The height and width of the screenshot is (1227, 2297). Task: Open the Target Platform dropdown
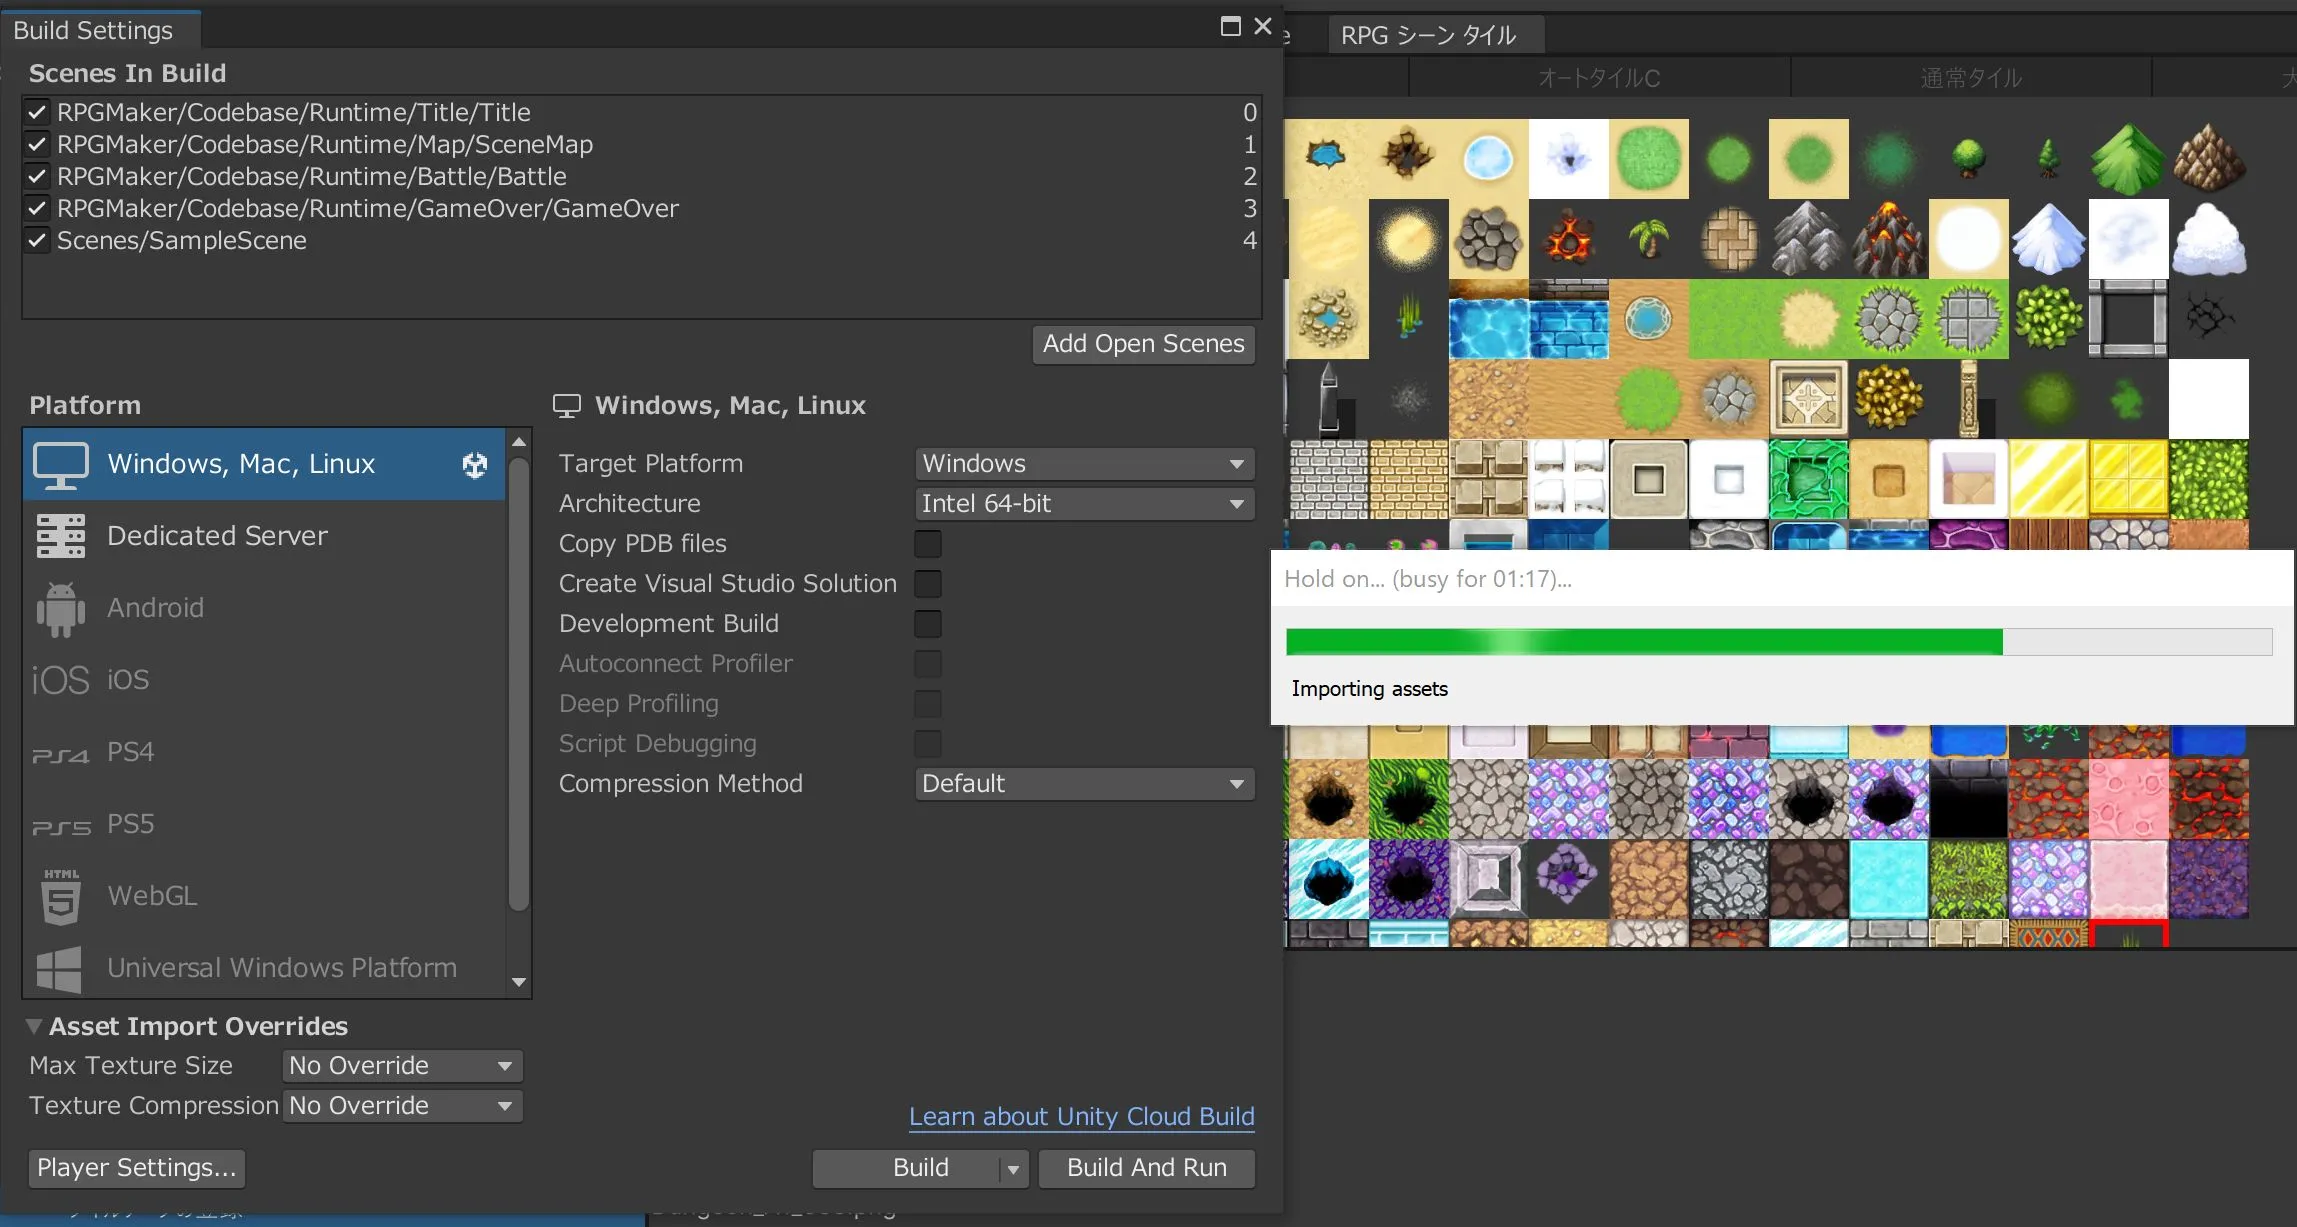point(1084,464)
